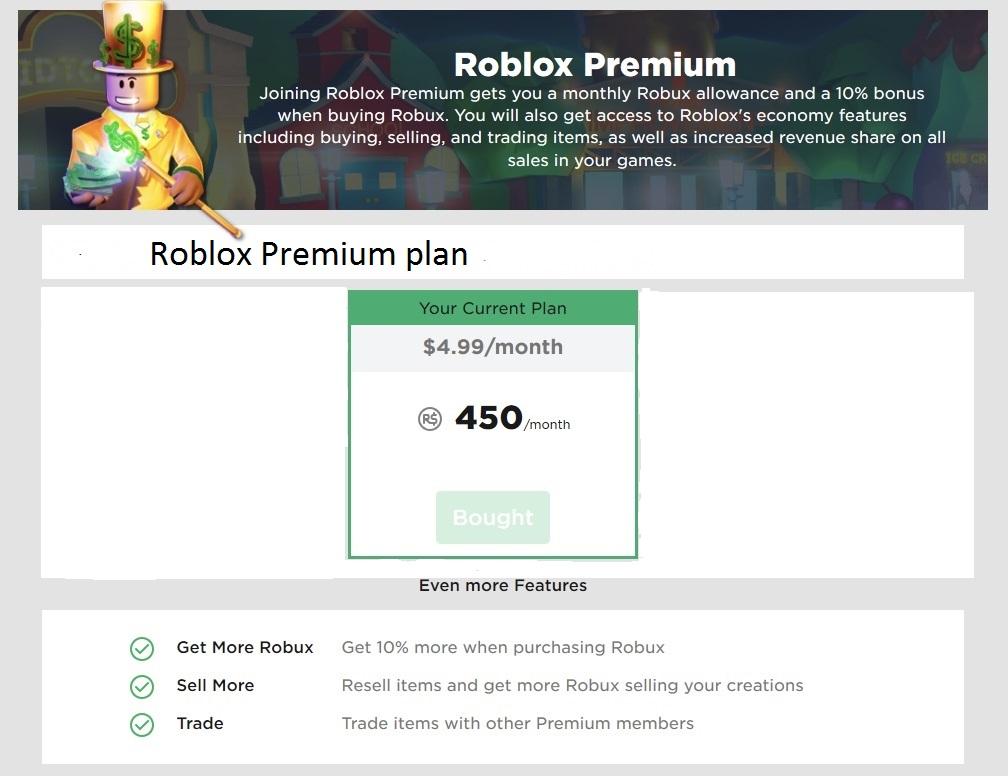
Task: Click the stack of cash held by the avatar
Action: 92,180
